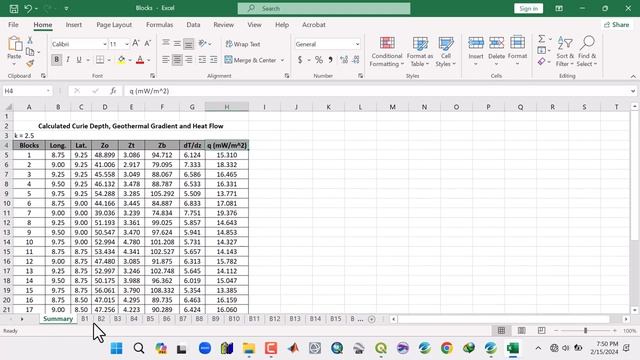Open the General number format dropdown
Screen dimensions: 640x360
pyautogui.click(x=357, y=44)
